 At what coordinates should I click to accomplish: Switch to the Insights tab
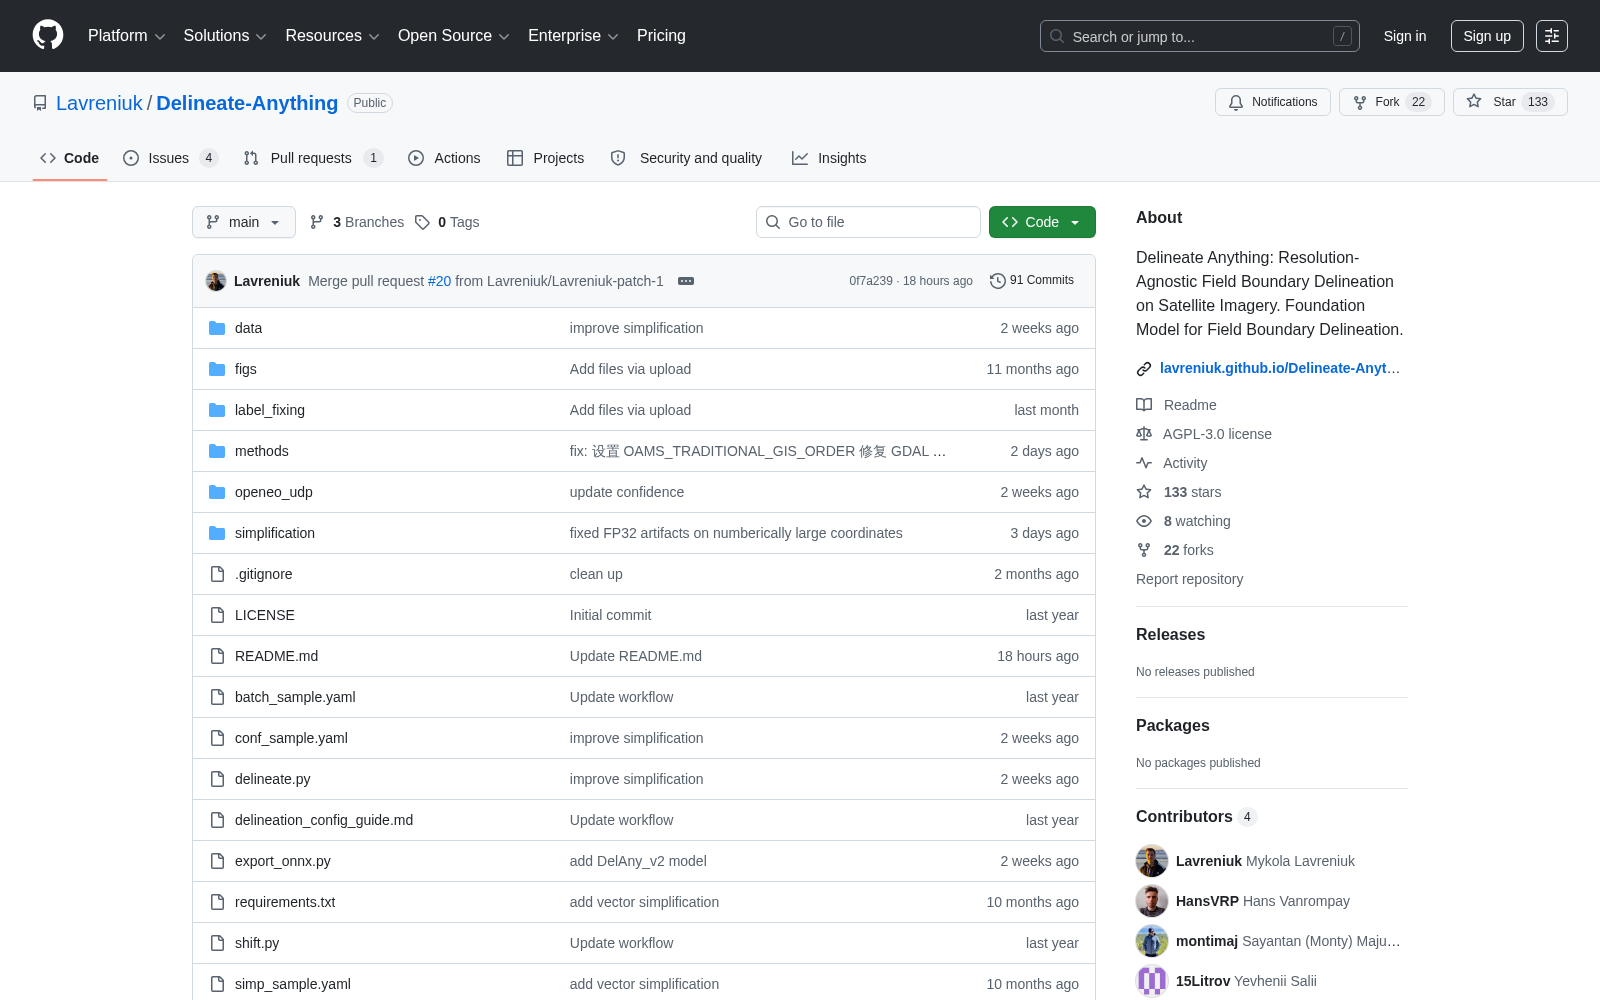click(829, 158)
